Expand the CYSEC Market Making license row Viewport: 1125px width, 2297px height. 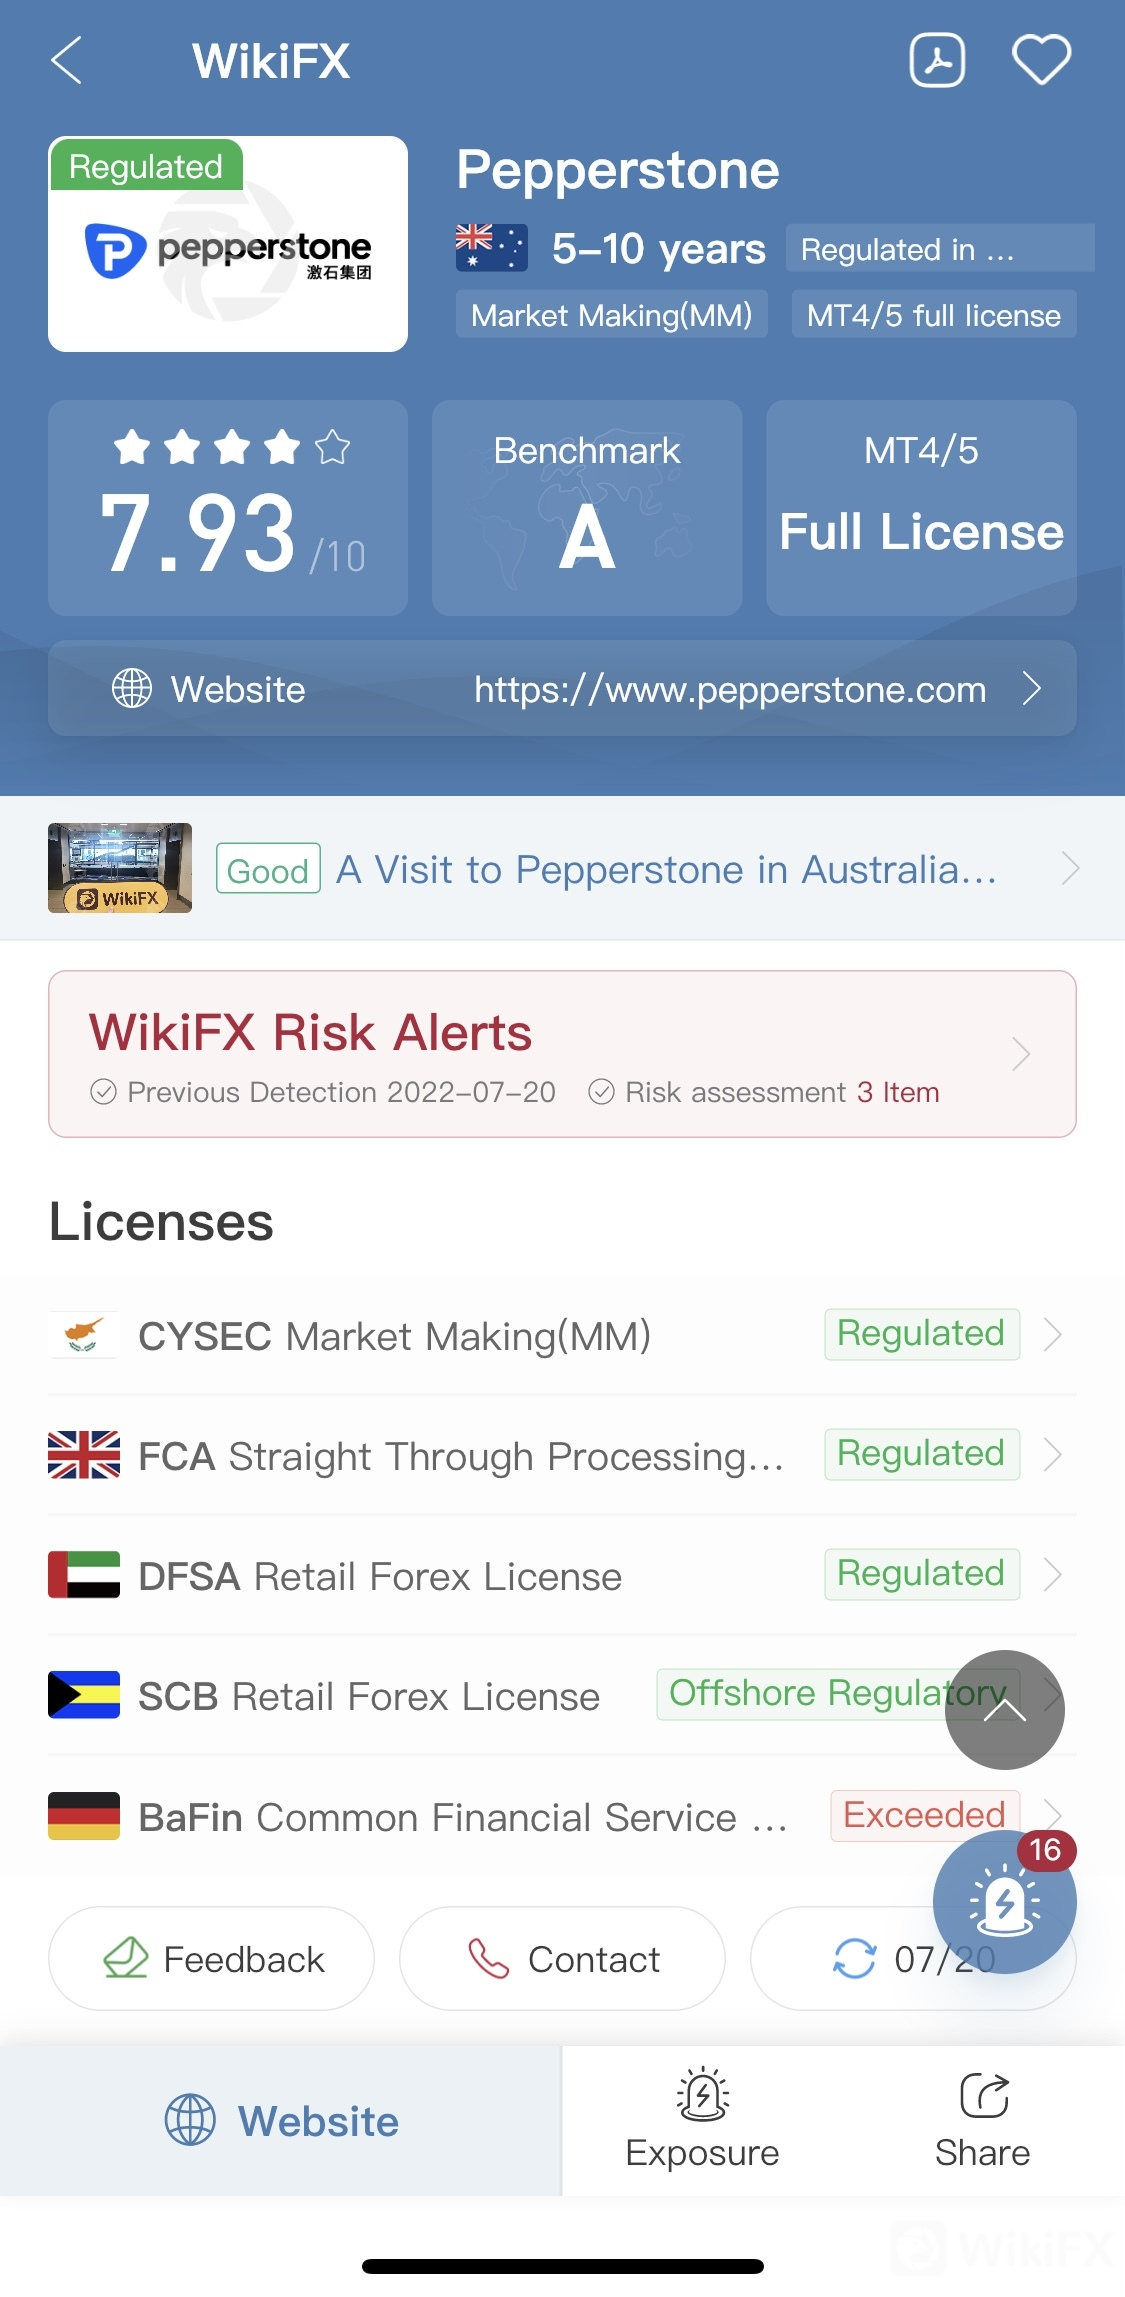coord(562,1335)
